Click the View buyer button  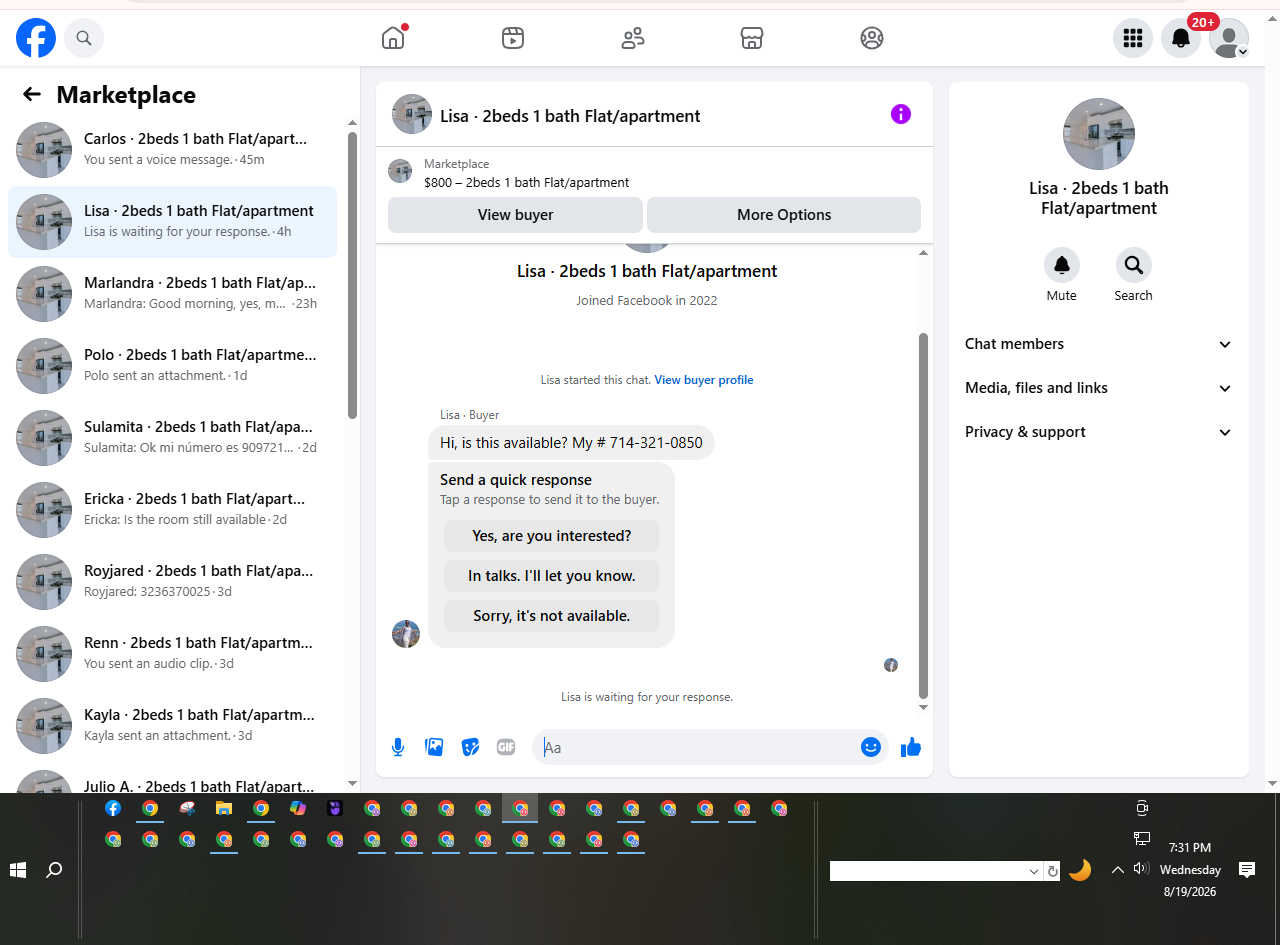pyautogui.click(x=515, y=215)
